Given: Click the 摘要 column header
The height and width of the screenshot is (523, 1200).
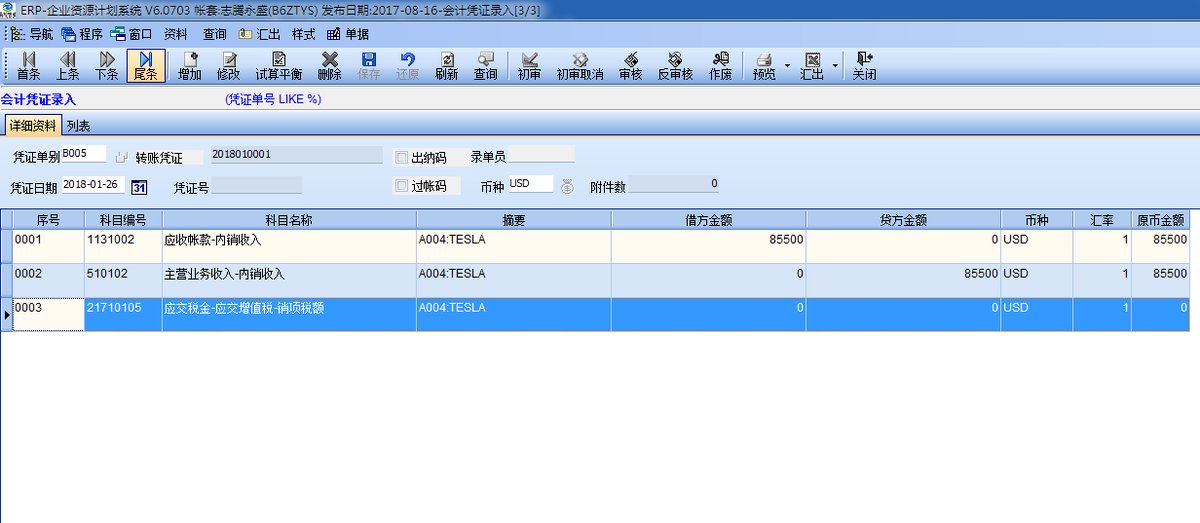Looking at the screenshot, I should tap(514, 219).
